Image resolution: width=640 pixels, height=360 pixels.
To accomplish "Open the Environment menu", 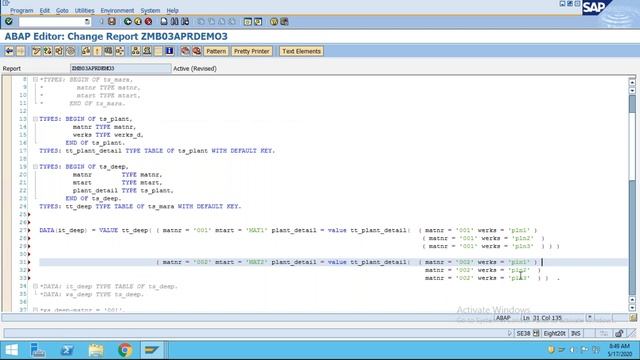I will 117,10.
